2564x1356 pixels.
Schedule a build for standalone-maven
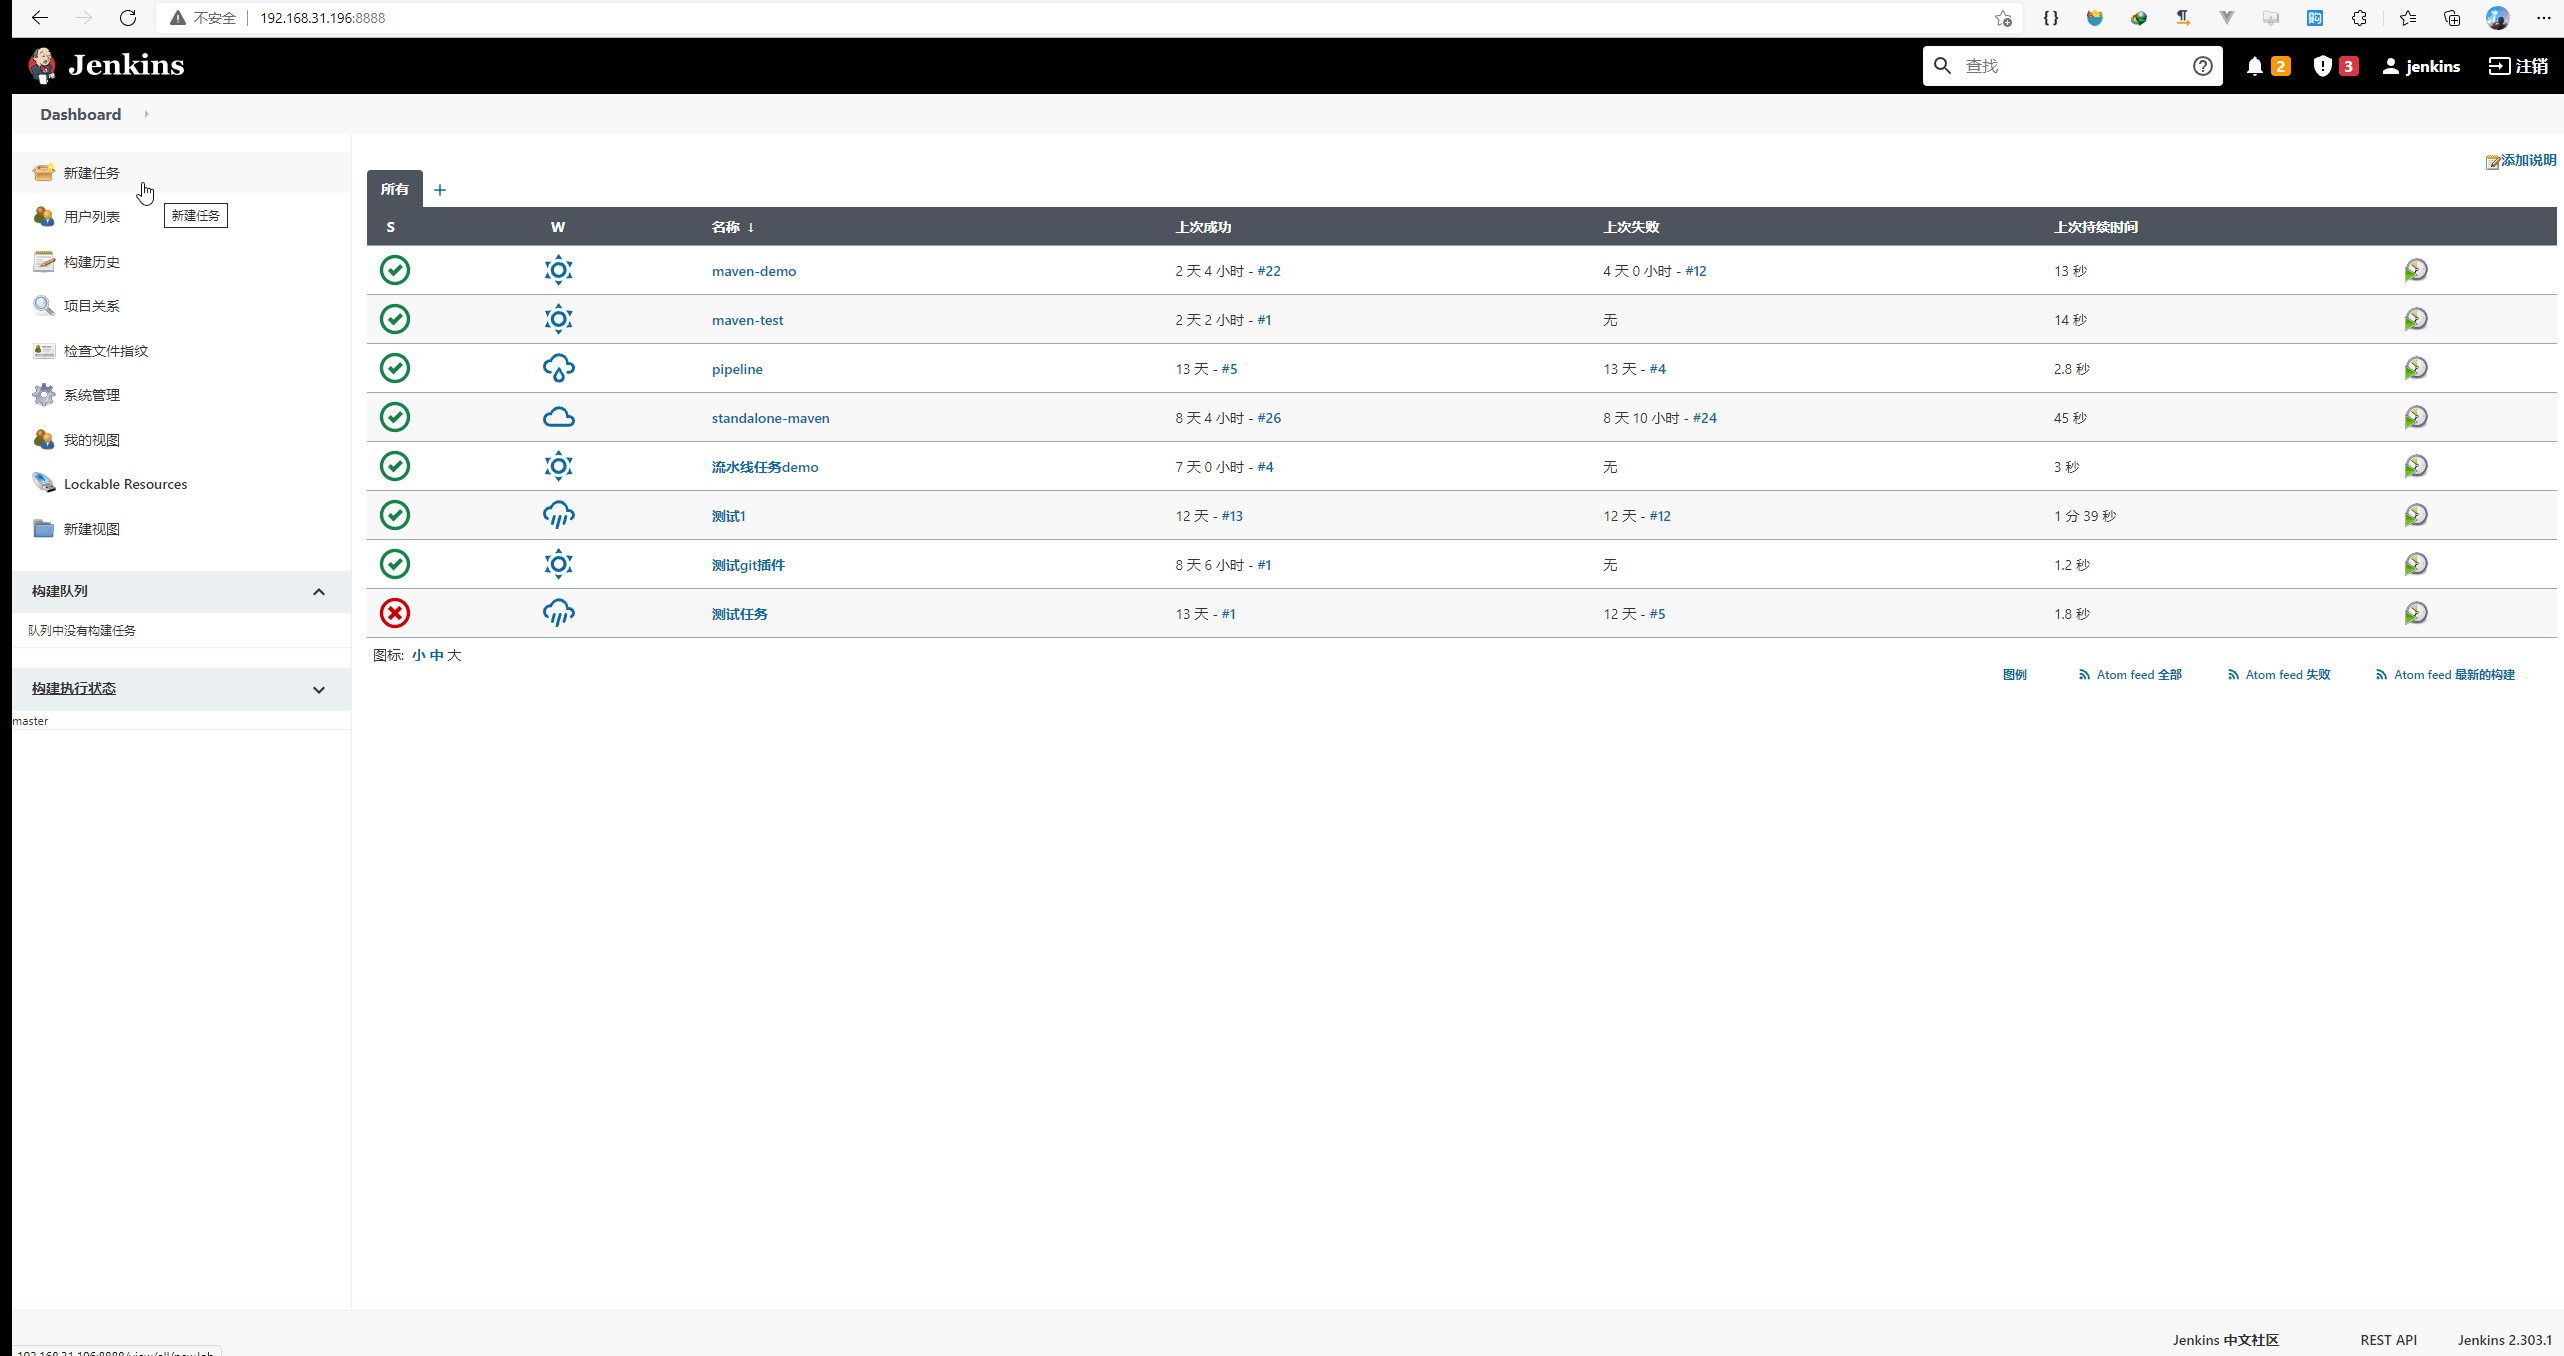point(2415,417)
